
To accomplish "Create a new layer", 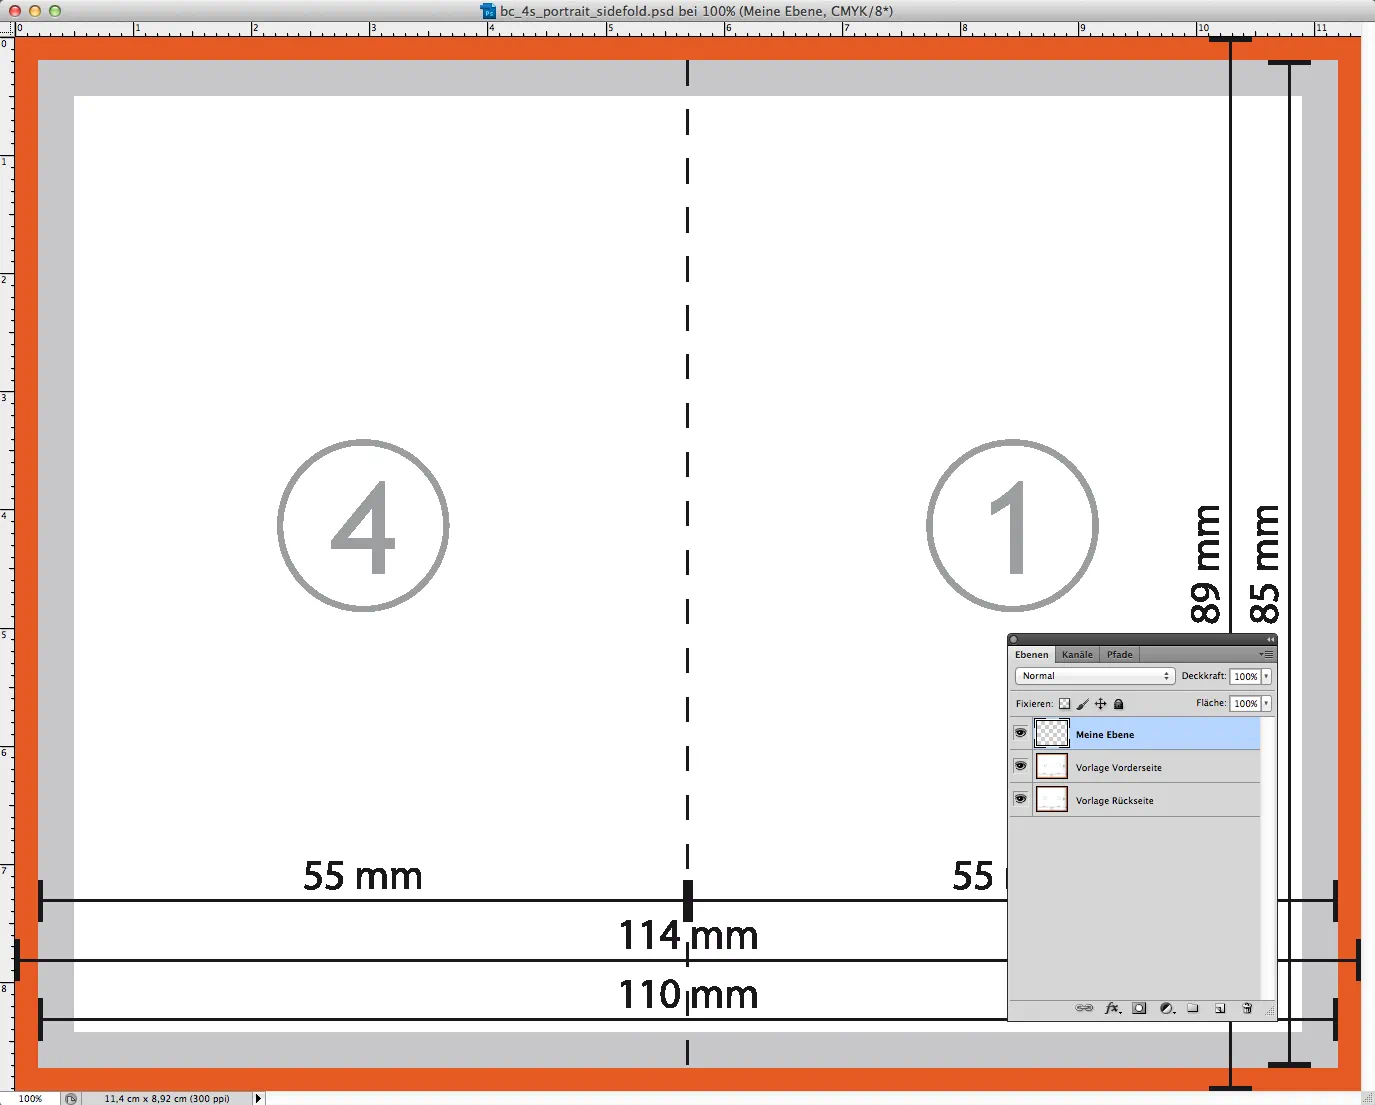I will tap(1220, 1008).
